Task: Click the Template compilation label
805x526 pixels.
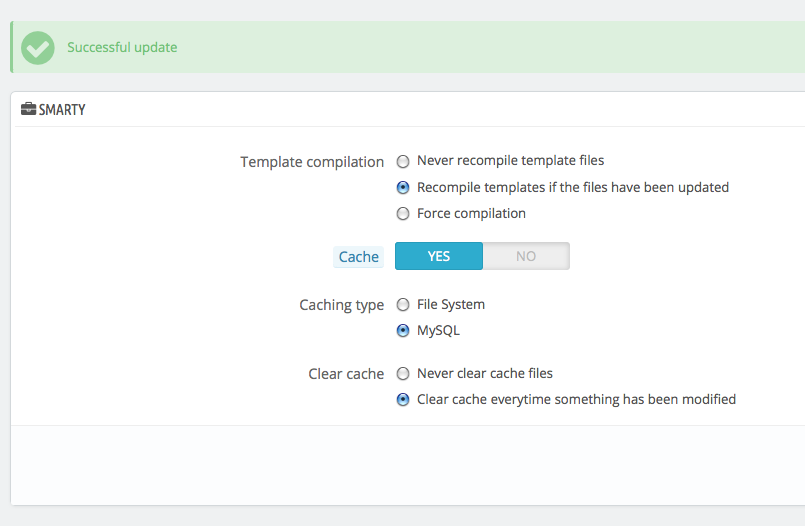Action: click(312, 162)
